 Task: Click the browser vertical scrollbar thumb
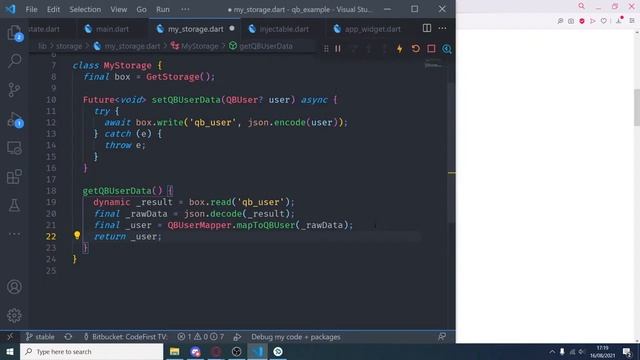(x=637, y=107)
